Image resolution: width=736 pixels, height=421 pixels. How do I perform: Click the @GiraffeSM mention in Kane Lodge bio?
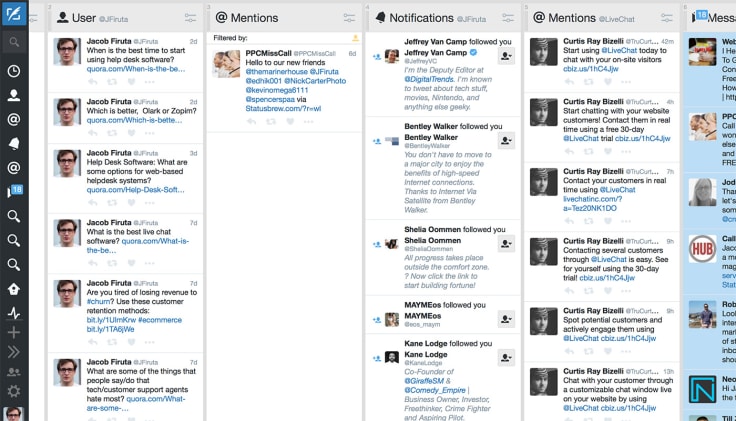(424, 381)
